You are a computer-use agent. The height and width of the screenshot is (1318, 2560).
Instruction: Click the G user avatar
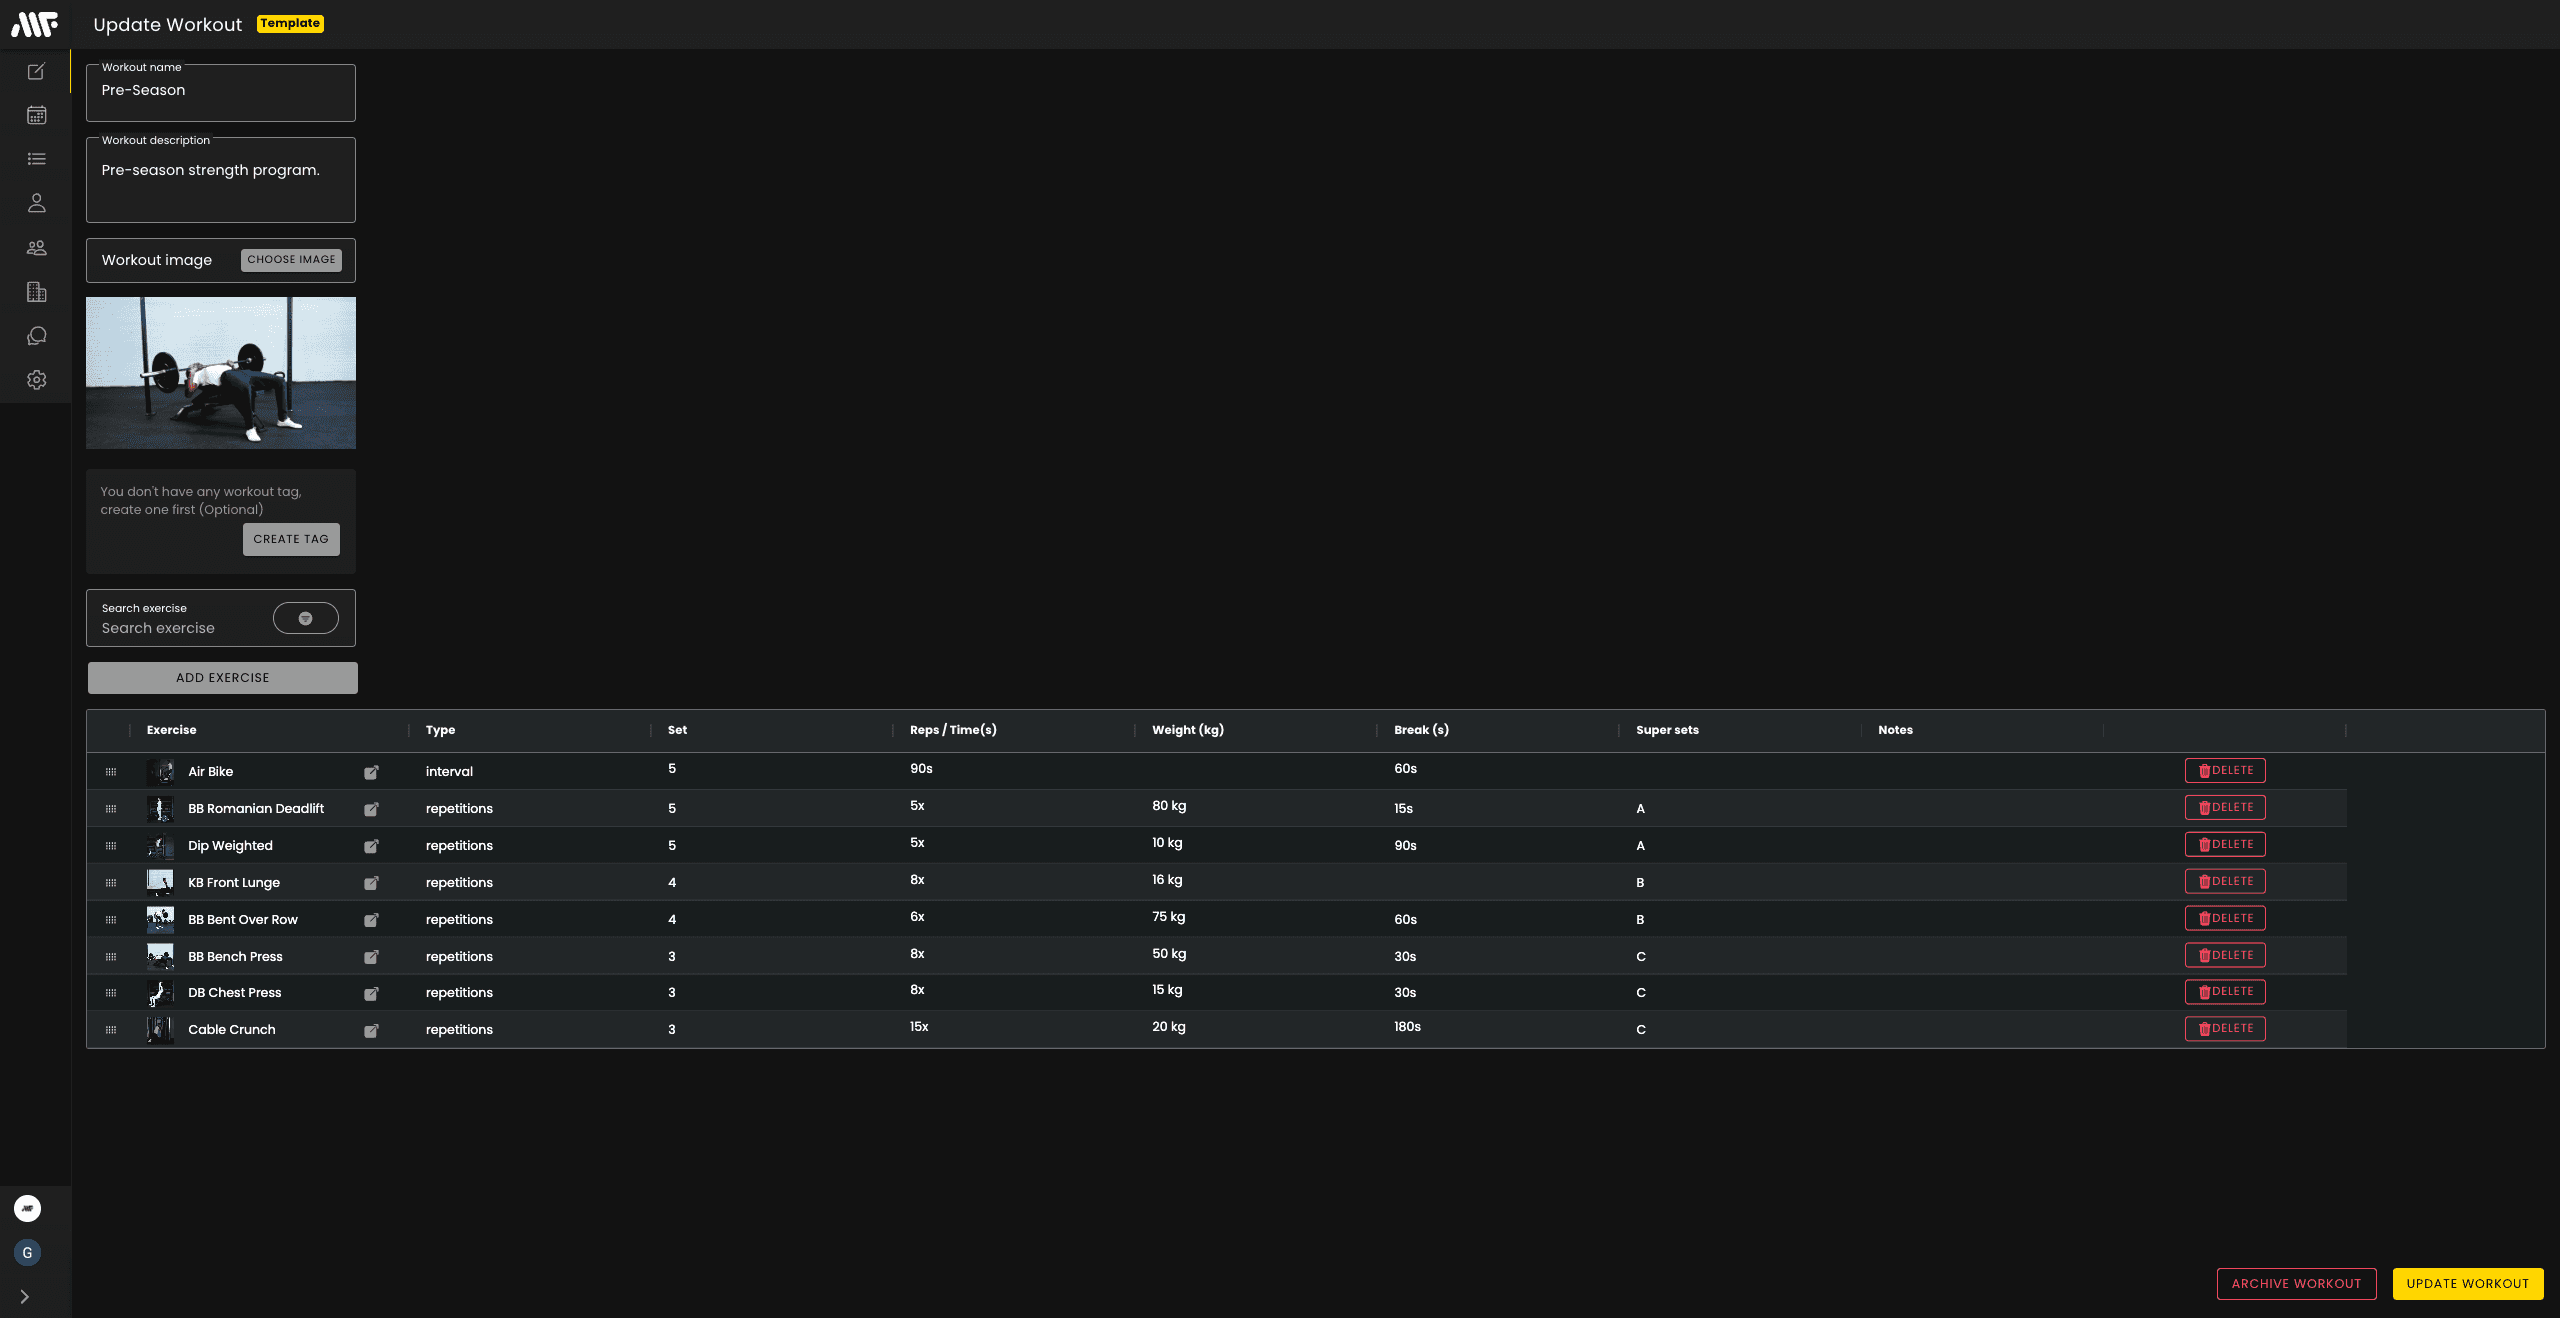click(x=27, y=1252)
